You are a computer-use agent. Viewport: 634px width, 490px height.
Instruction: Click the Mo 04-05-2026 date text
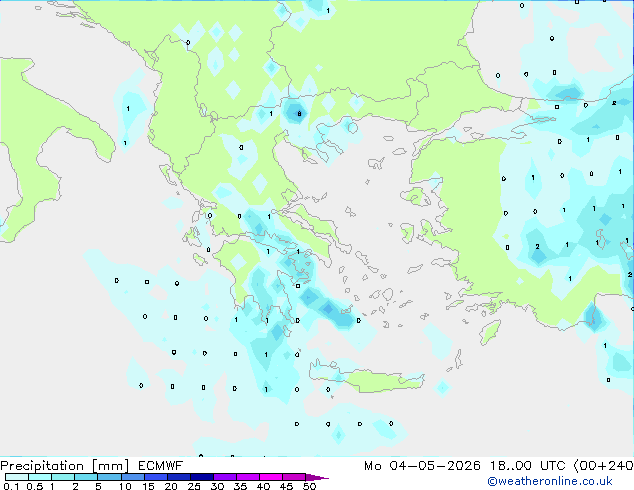(x=422, y=466)
